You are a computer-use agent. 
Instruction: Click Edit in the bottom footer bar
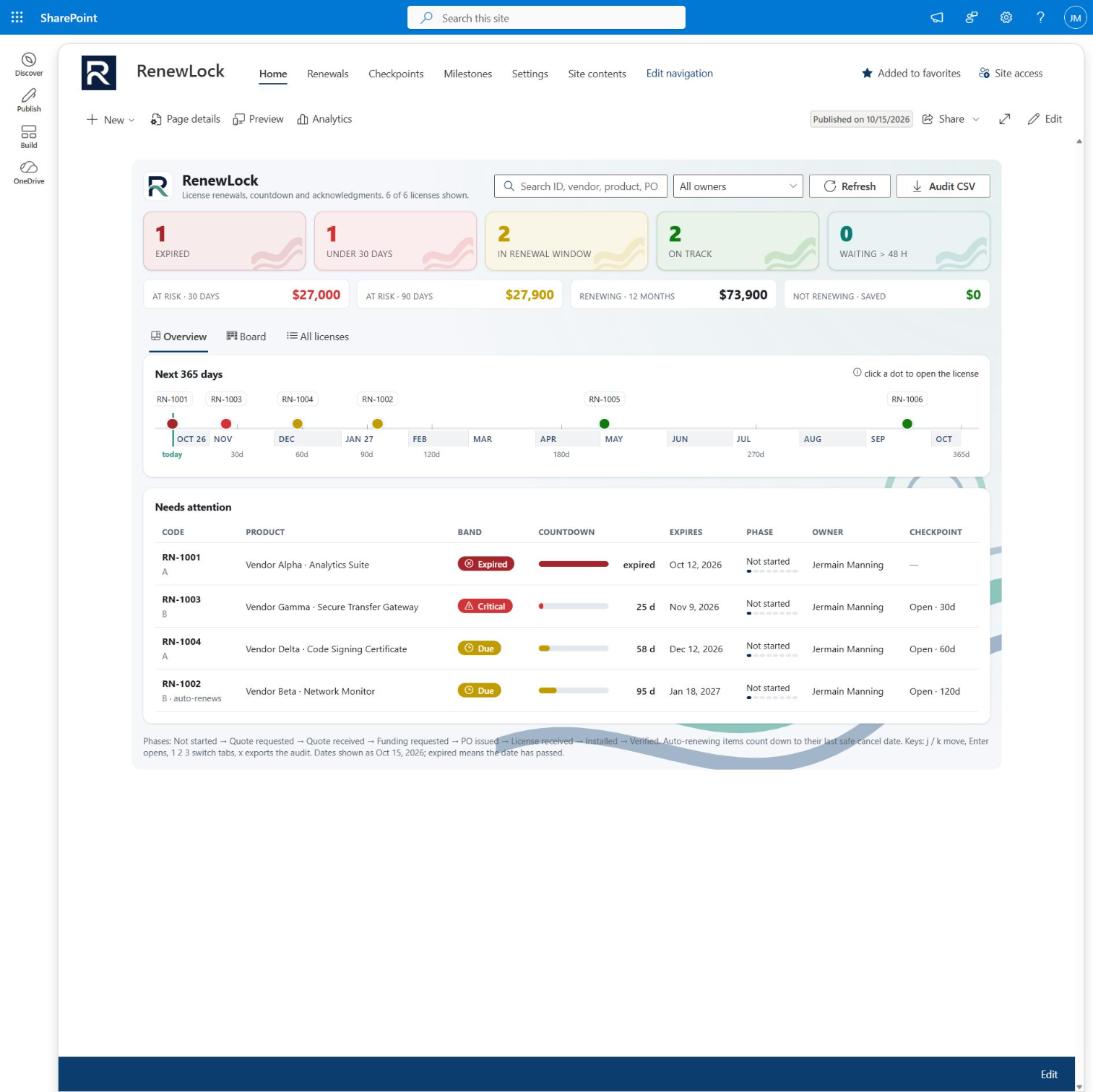(1049, 1075)
